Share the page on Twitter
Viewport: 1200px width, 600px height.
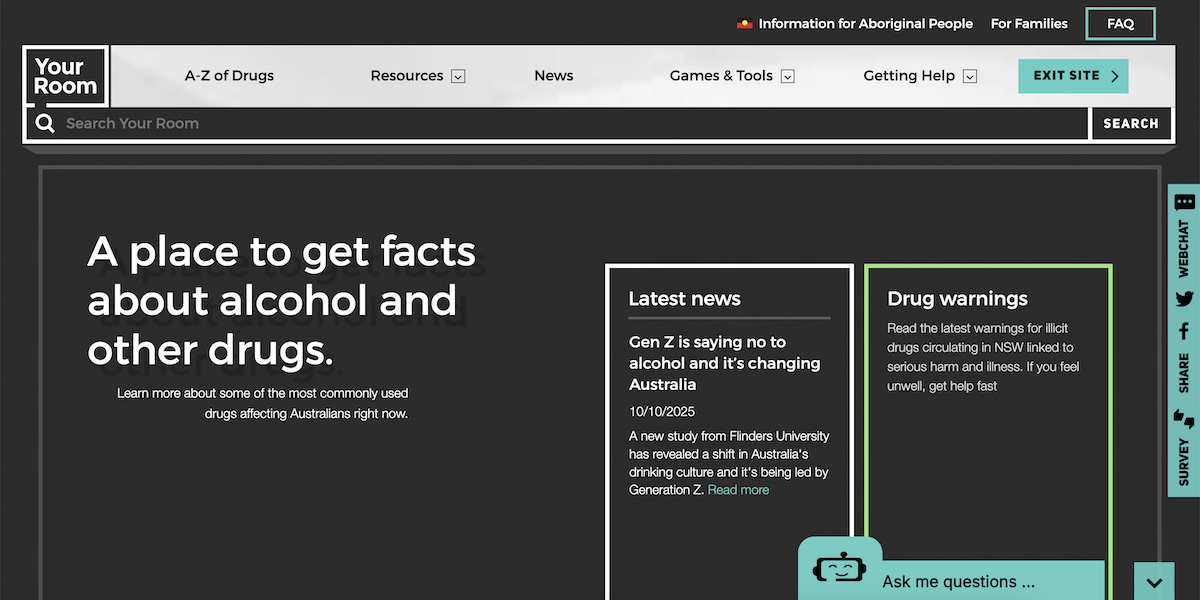[1184, 299]
